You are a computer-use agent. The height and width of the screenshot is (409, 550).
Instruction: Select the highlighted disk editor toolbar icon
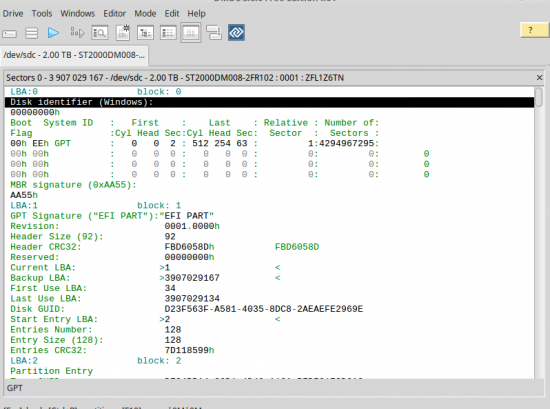(x=191, y=33)
